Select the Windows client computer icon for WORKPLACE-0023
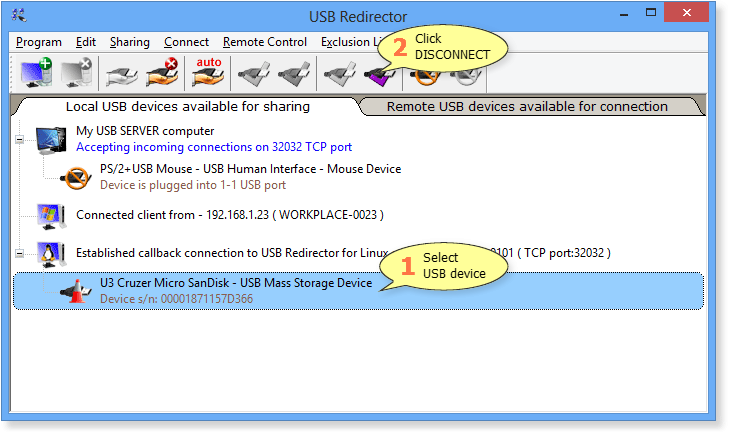 click(51, 216)
